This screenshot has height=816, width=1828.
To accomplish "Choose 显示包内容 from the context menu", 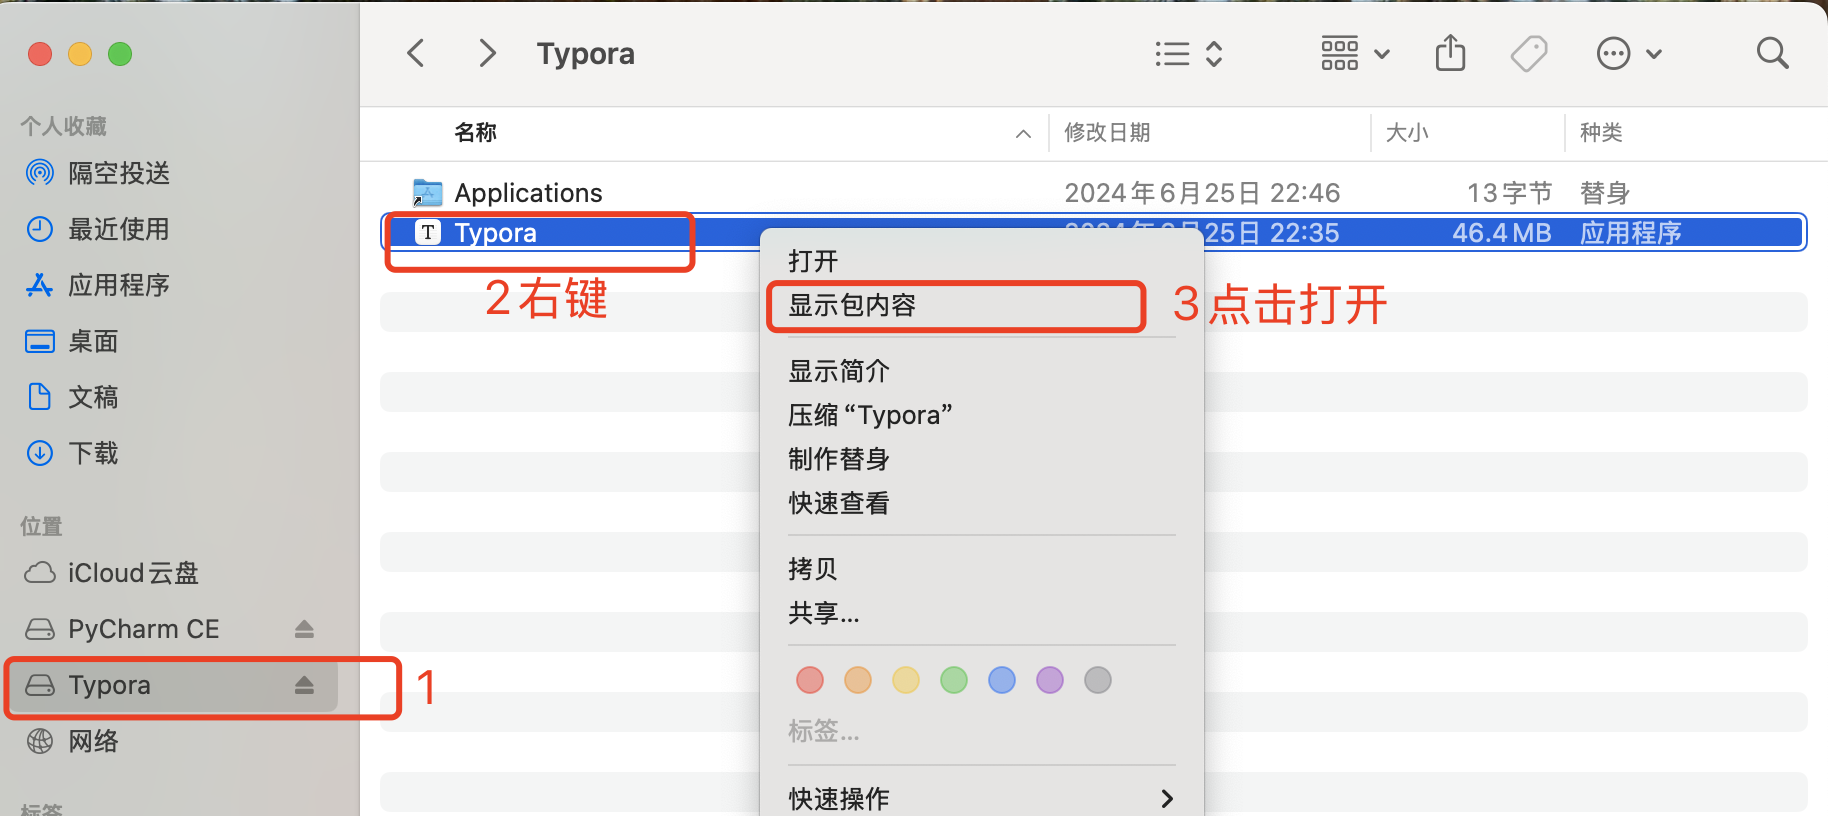I will tap(982, 305).
